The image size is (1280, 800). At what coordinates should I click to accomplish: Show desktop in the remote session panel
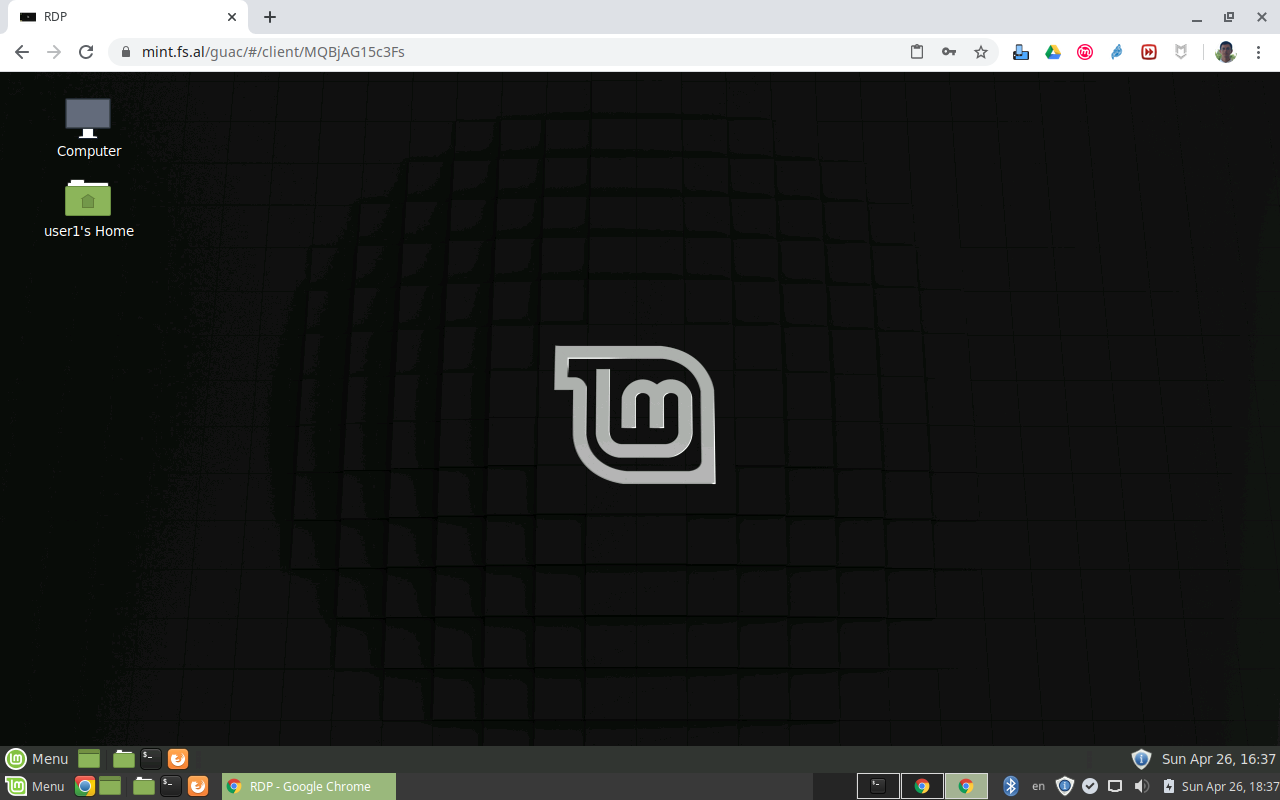point(89,759)
